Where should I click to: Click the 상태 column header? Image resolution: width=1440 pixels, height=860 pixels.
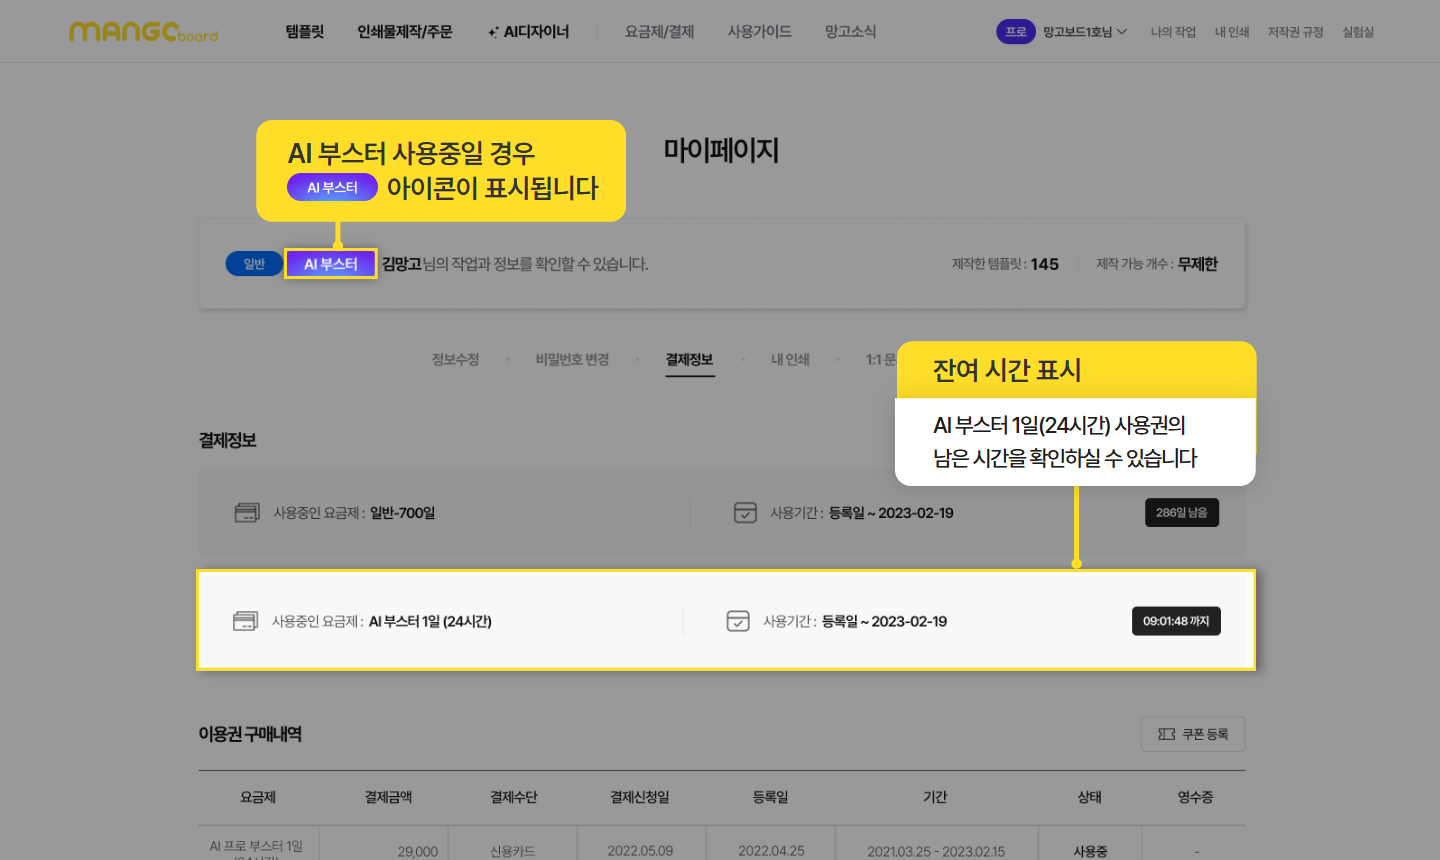click(x=1090, y=797)
